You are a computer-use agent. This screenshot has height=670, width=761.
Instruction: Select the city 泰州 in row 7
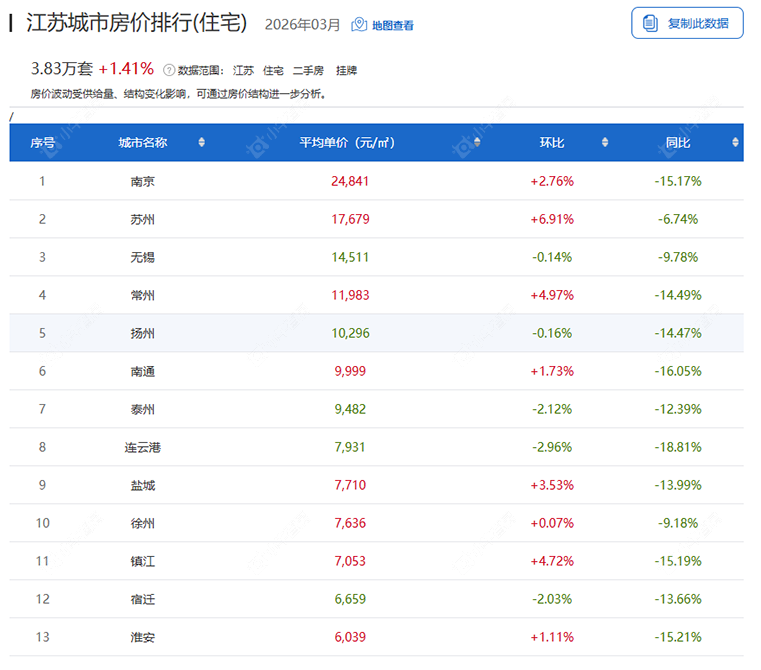(143, 409)
